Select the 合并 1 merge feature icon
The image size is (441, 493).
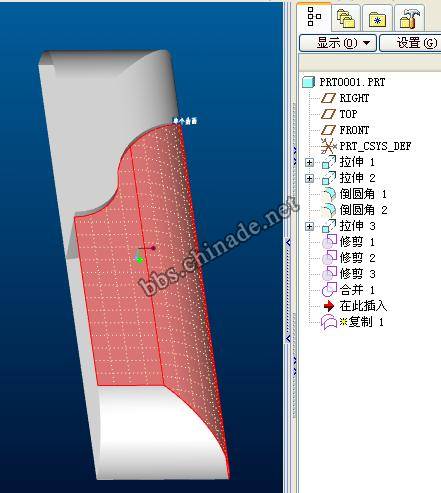(329, 290)
